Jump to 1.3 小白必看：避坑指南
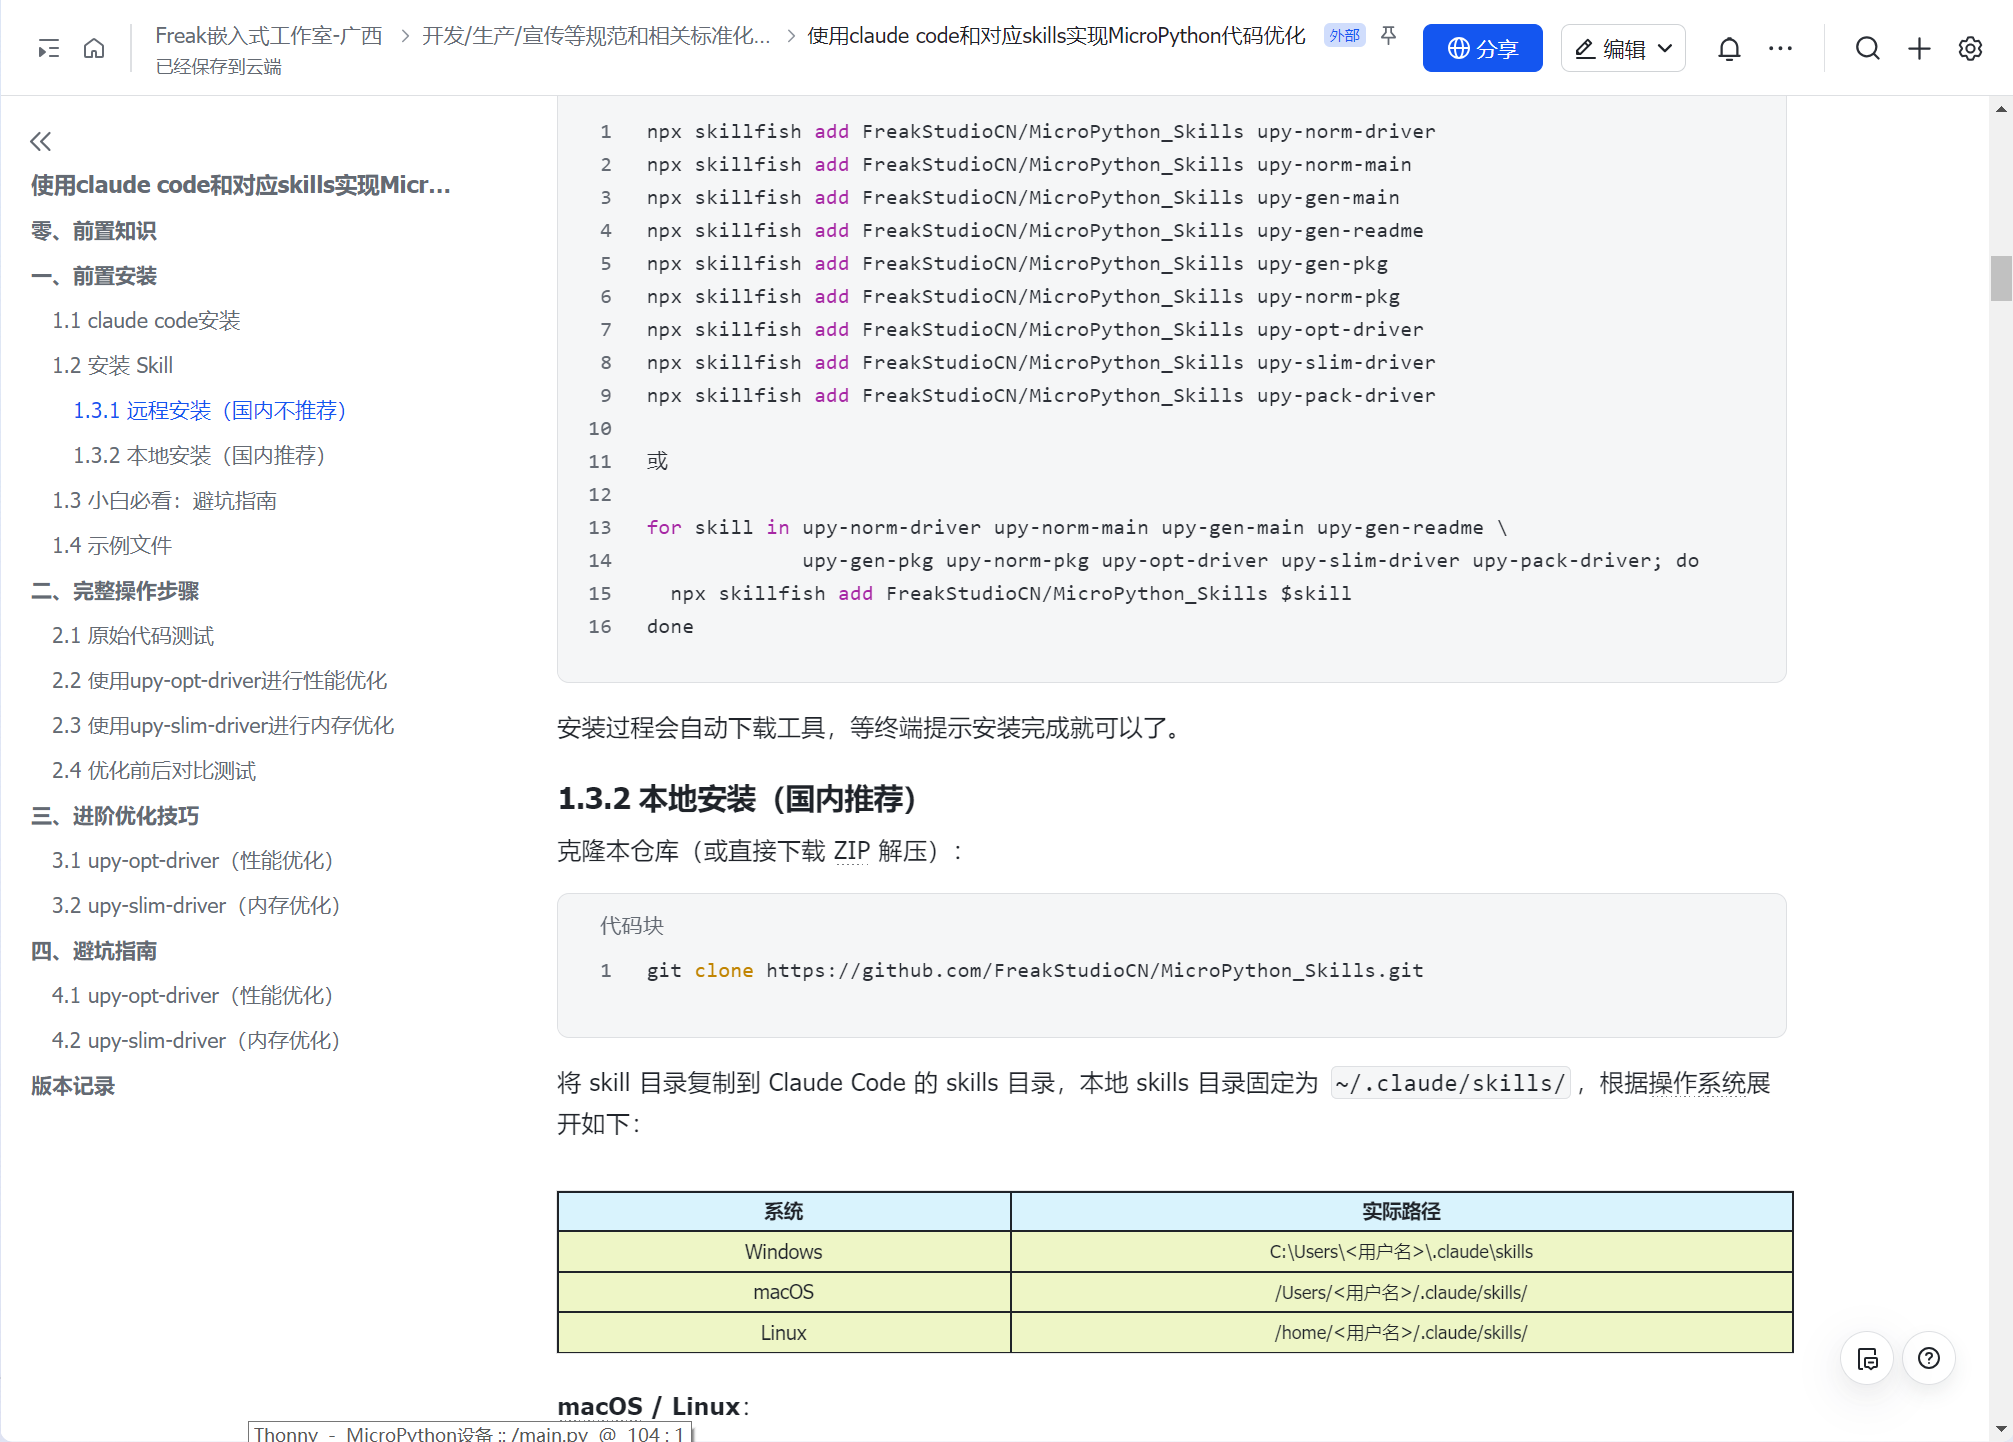 click(164, 501)
